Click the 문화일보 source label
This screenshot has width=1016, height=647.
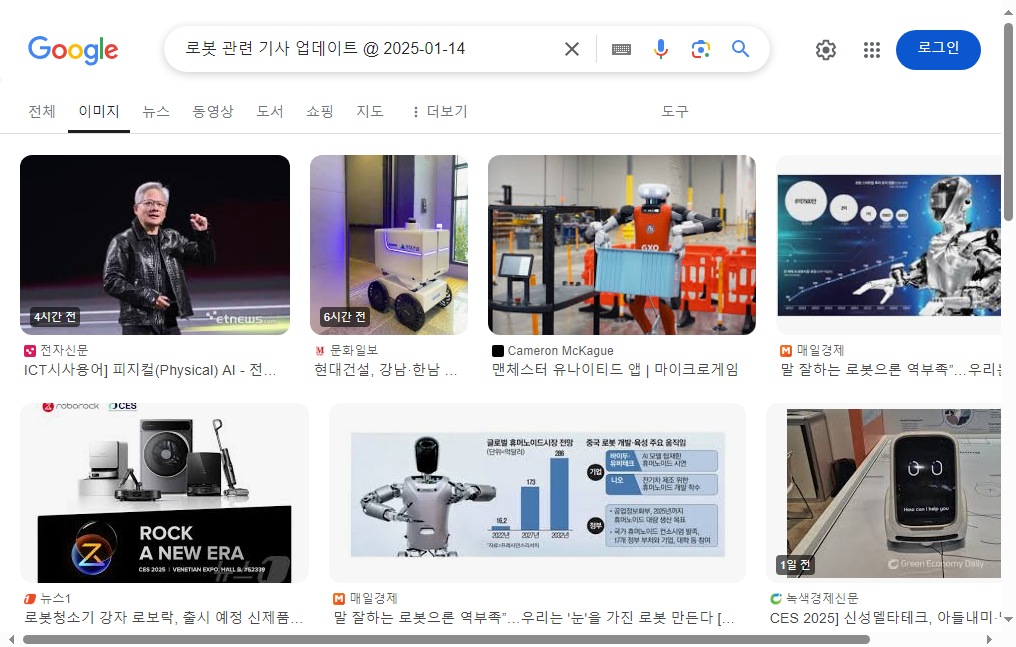354,350
